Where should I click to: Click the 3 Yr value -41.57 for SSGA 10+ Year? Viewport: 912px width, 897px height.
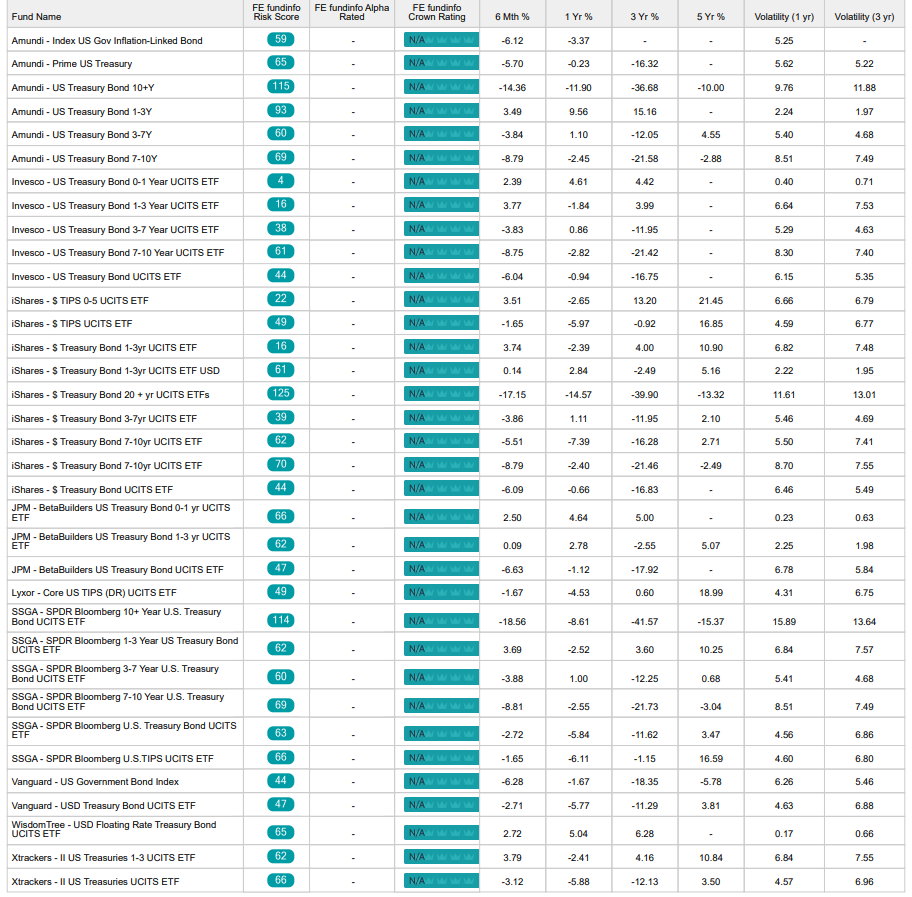(644, 622)
